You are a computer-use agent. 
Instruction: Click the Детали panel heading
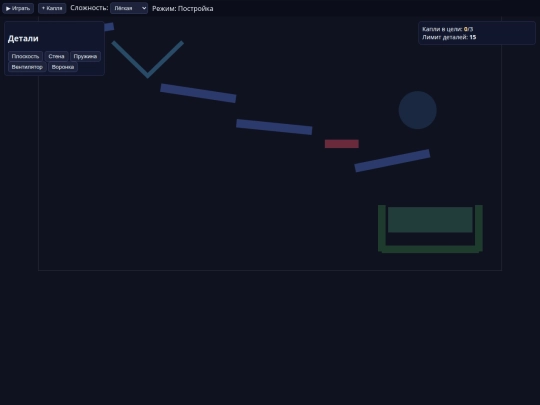click(23, 39)
